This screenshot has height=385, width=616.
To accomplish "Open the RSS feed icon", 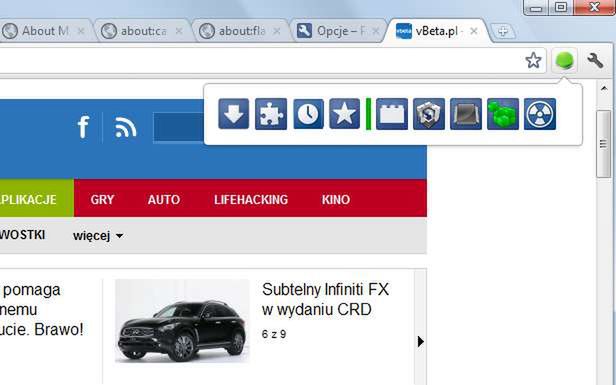I will 125,127.
